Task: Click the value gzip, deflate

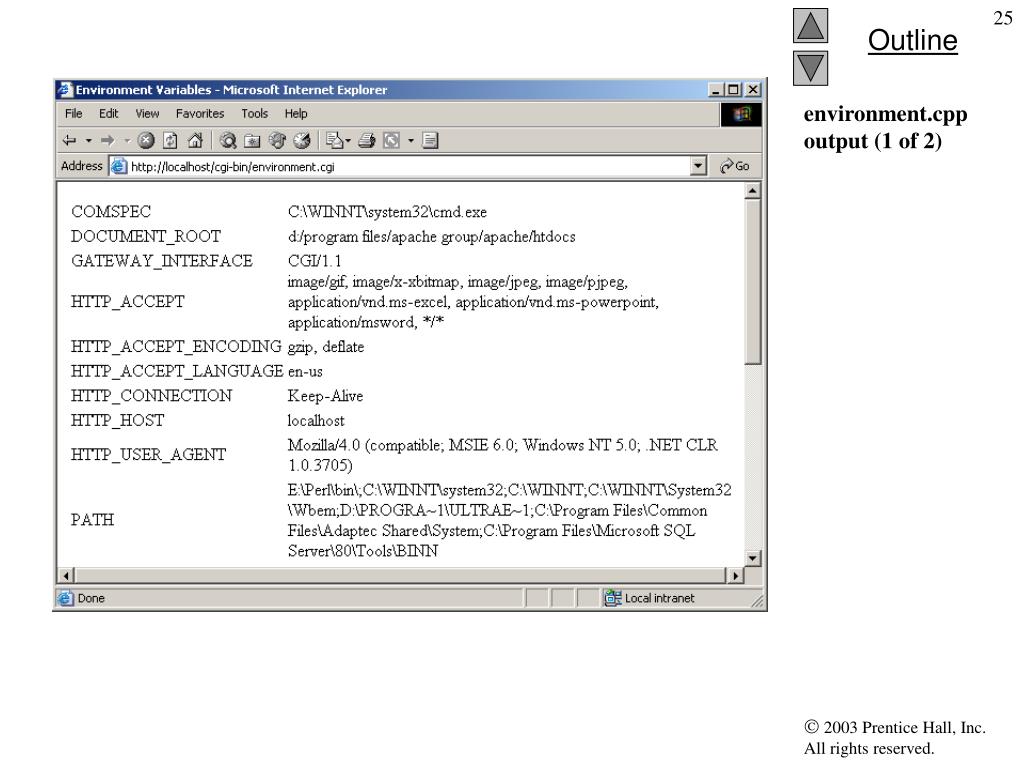Action: (326, 347)
